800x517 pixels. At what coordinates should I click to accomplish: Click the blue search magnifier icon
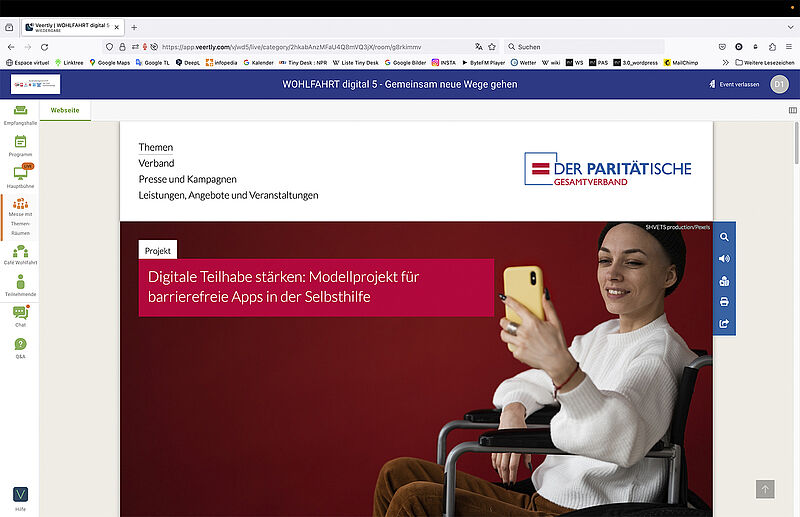point(724,237)
